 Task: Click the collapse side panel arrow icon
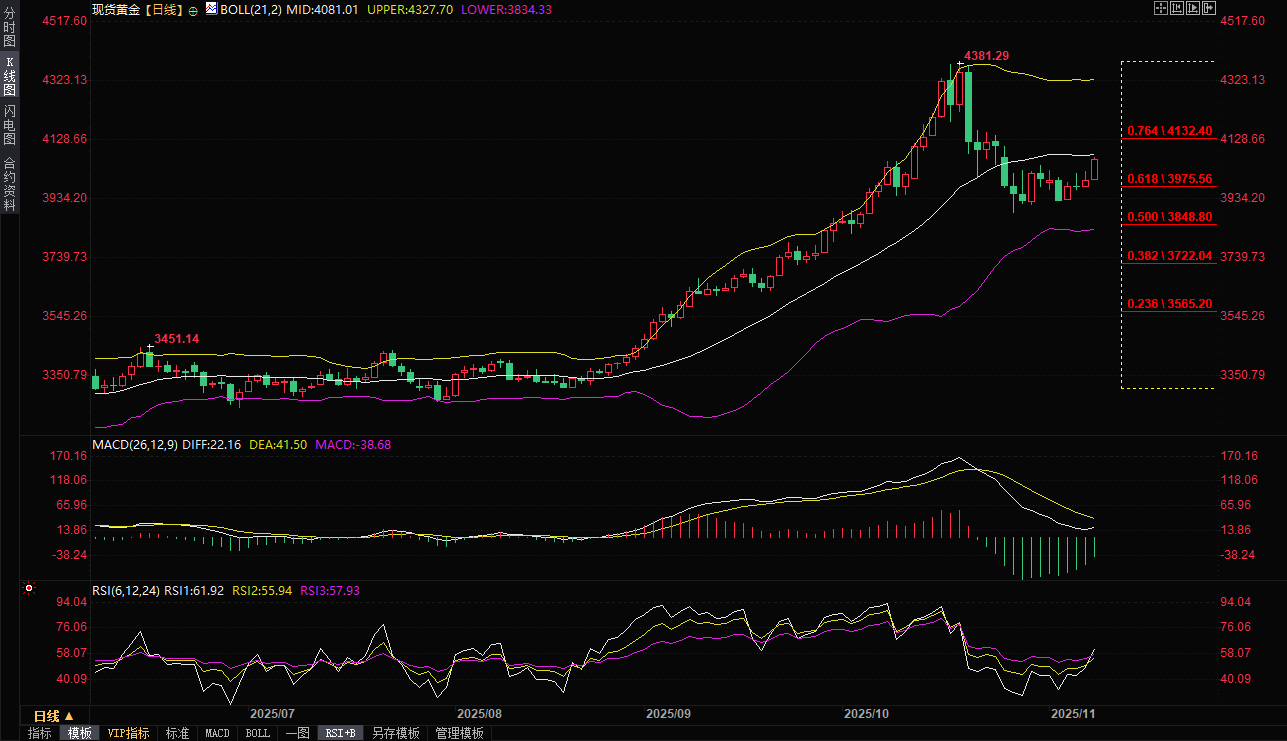1208,8
